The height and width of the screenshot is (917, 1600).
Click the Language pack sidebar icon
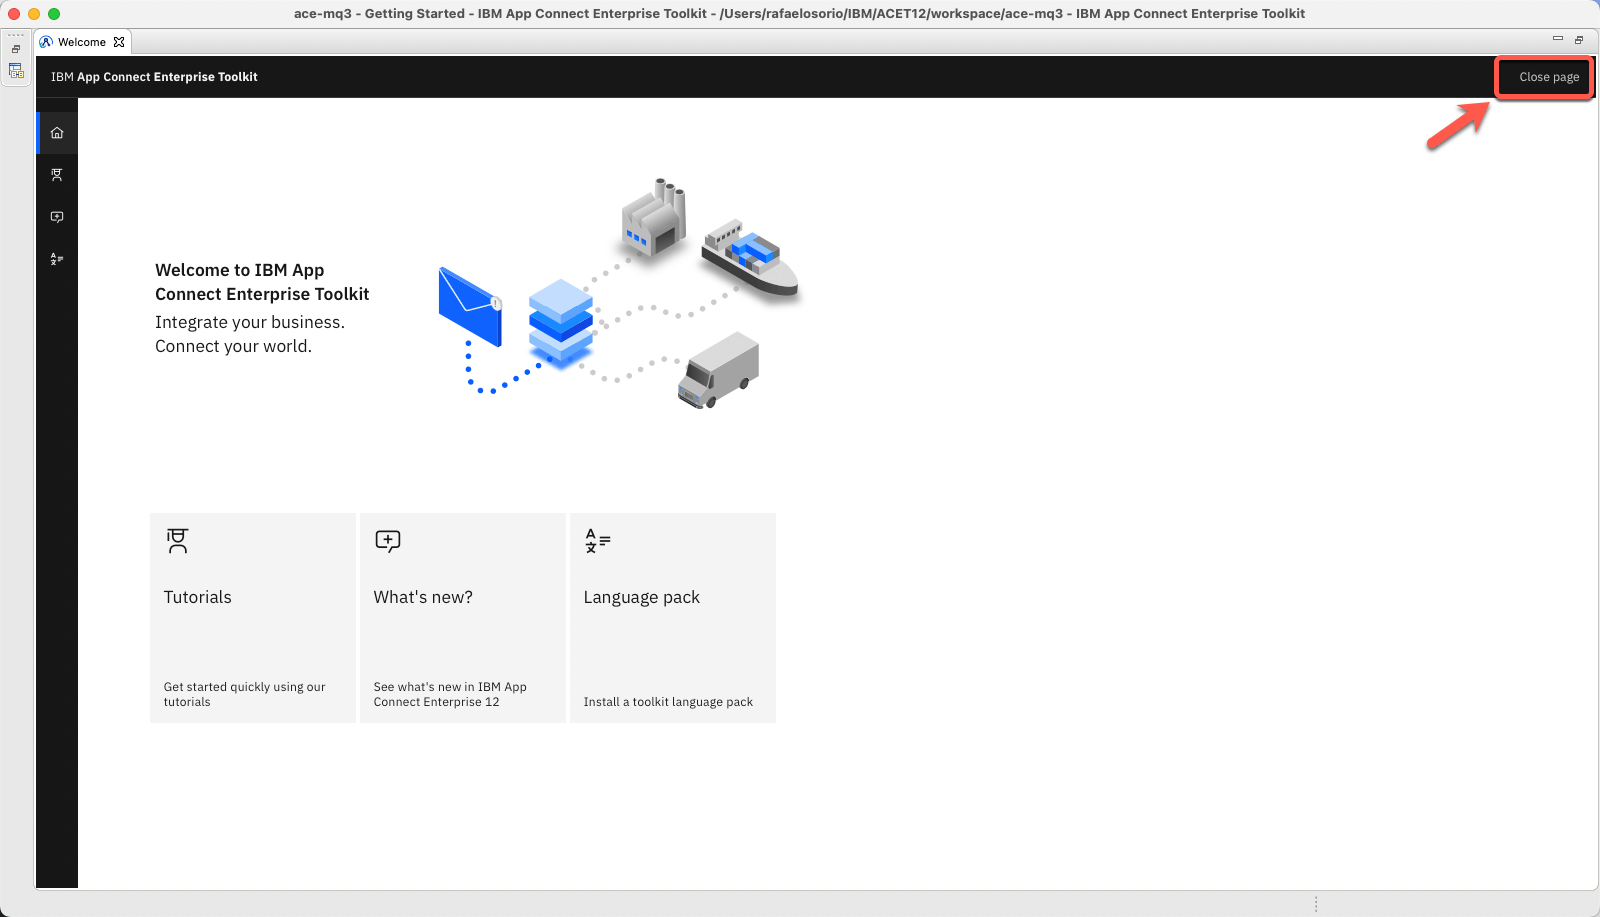click(57, 259)
